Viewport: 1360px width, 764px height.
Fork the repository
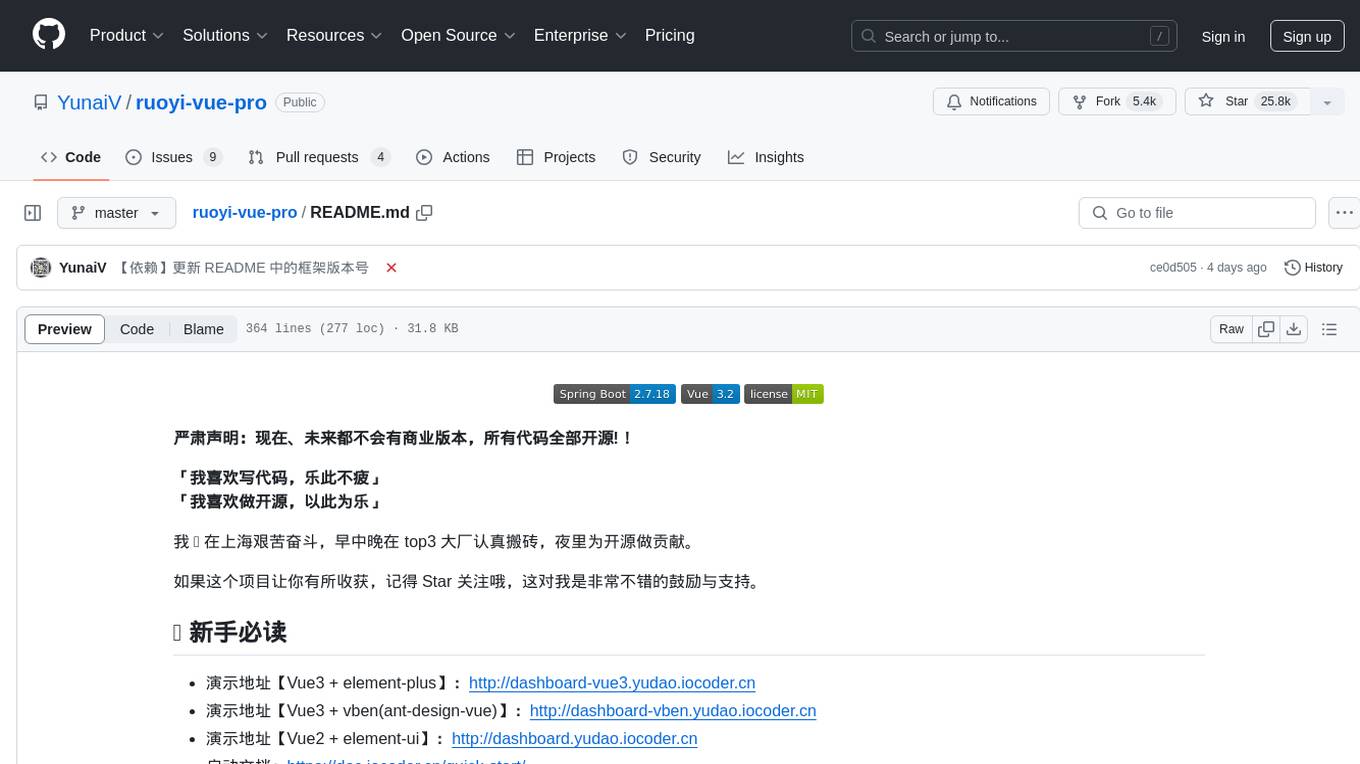point(1115,101)
